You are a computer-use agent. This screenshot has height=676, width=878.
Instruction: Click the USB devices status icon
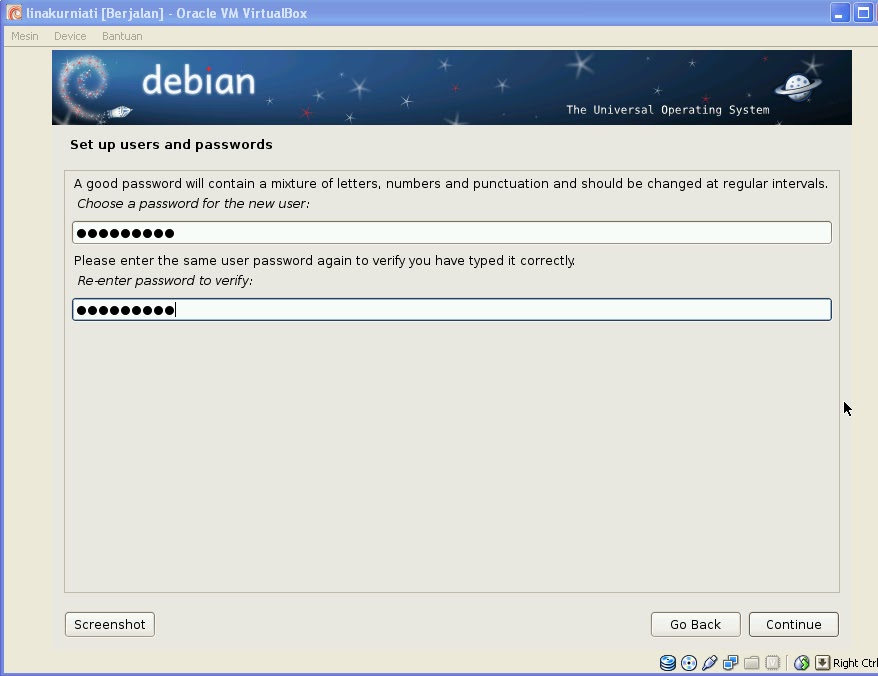tap(709, 663)
